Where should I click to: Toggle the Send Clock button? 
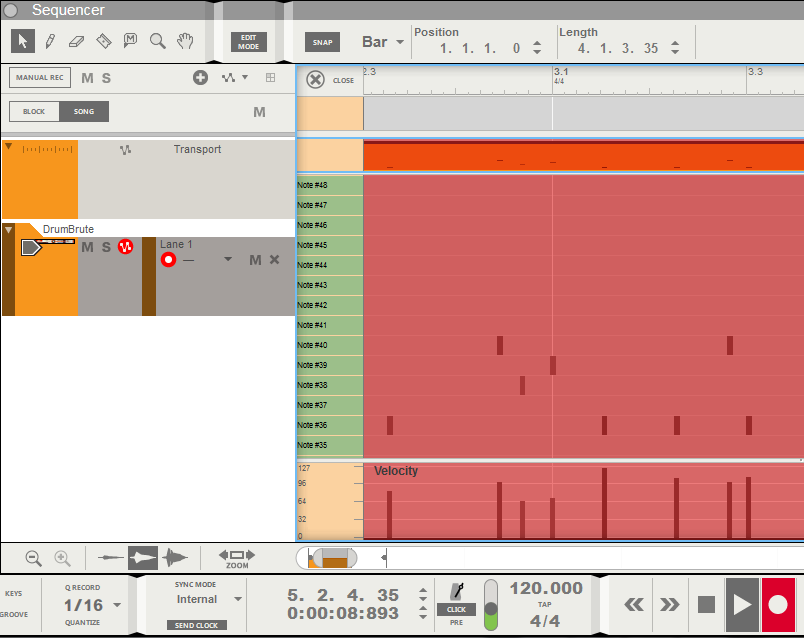(196, 625)
